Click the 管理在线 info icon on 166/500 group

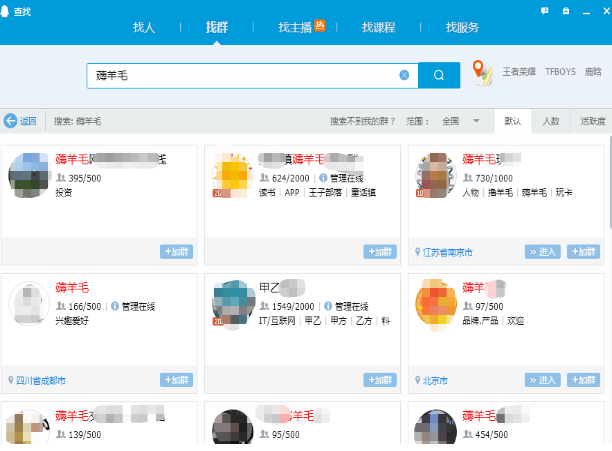point(115,306)
